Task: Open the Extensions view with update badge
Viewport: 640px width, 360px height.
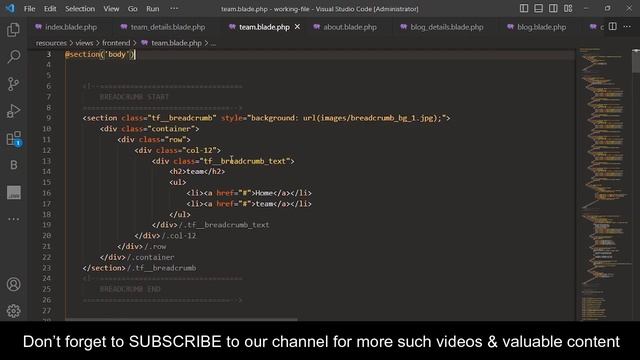Action: (13, 138)
